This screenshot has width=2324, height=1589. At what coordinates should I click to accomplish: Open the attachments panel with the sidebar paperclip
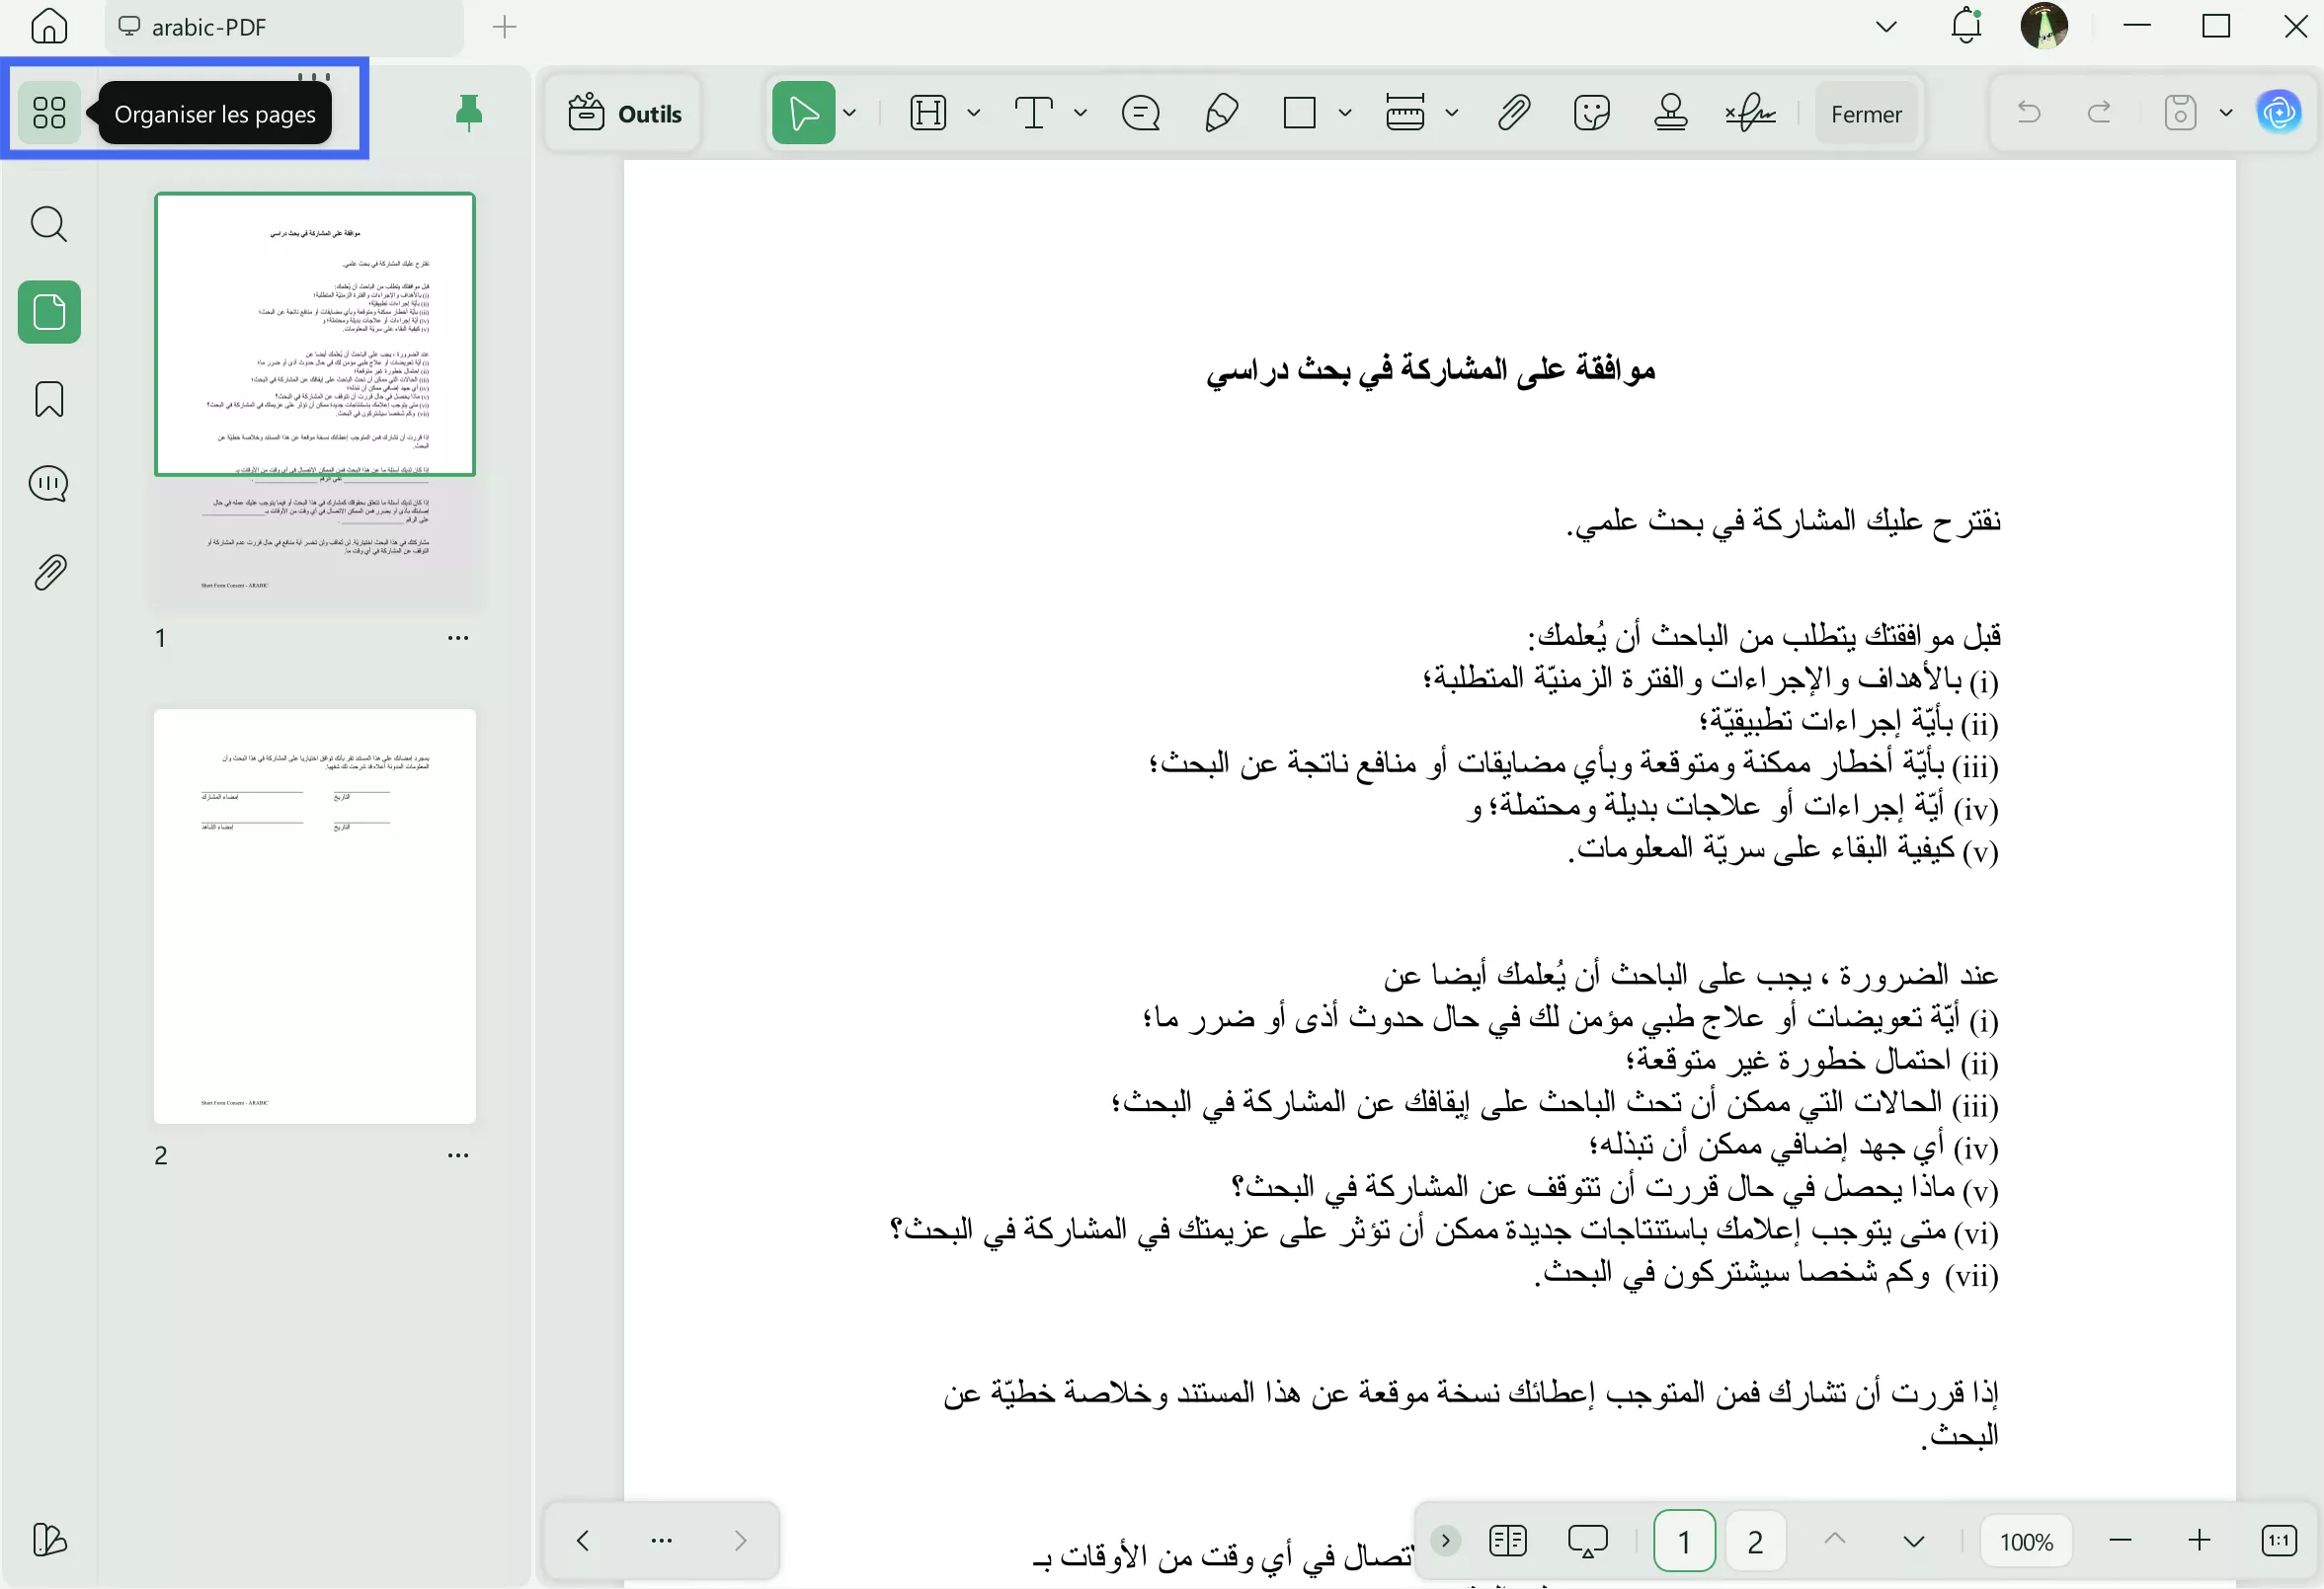[x=48, y=573]
